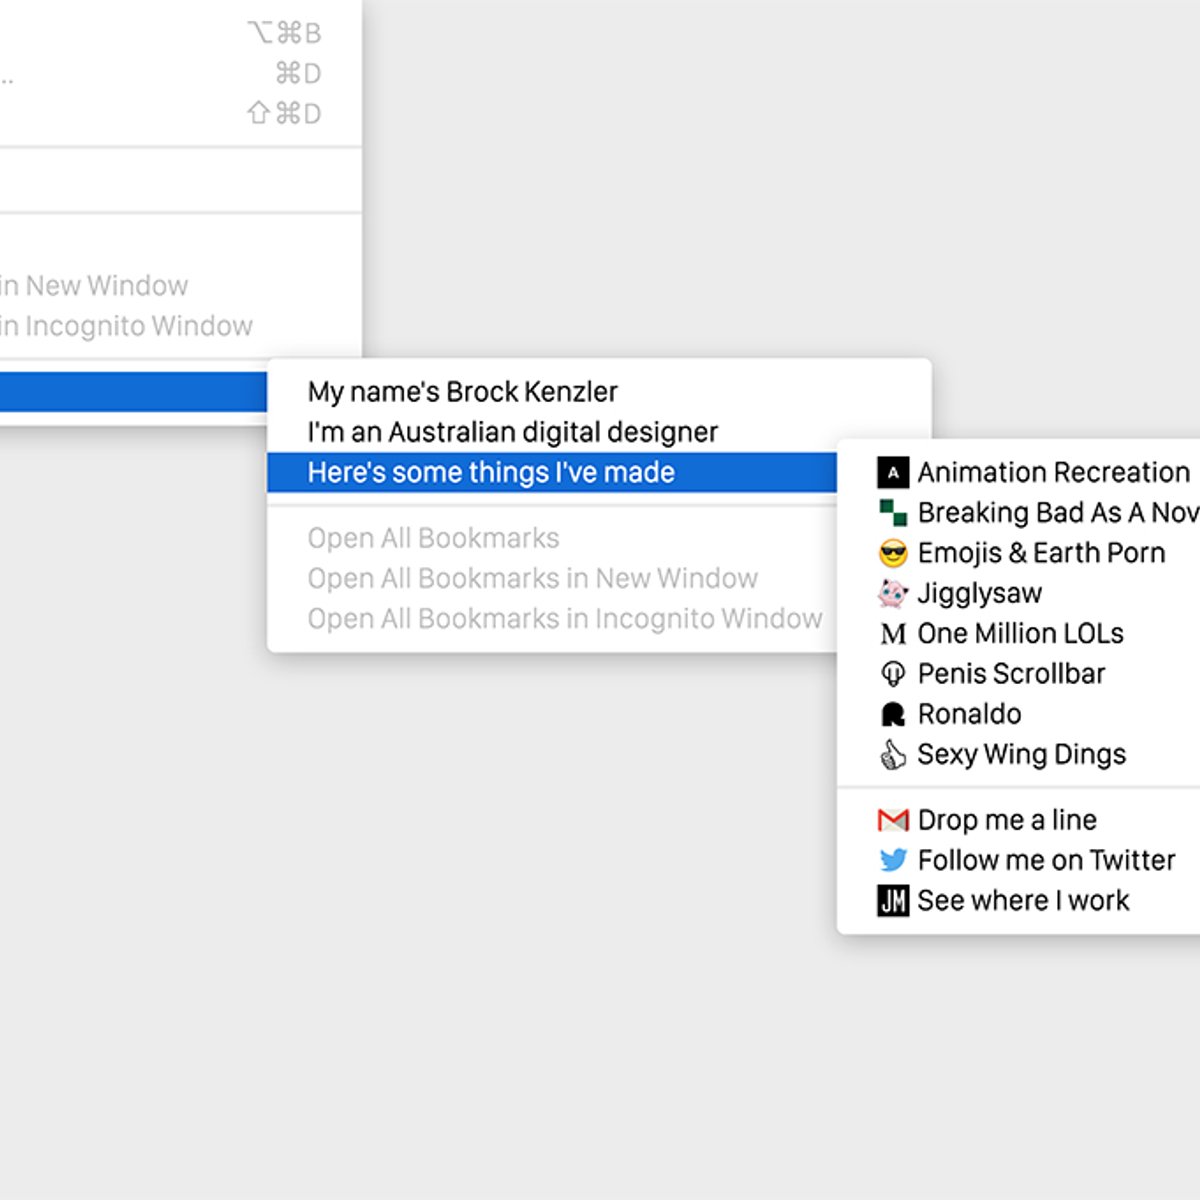1200x1200 pixels.
Task: Click the Animation Recreation black A icon
Action: pos(892,472)
